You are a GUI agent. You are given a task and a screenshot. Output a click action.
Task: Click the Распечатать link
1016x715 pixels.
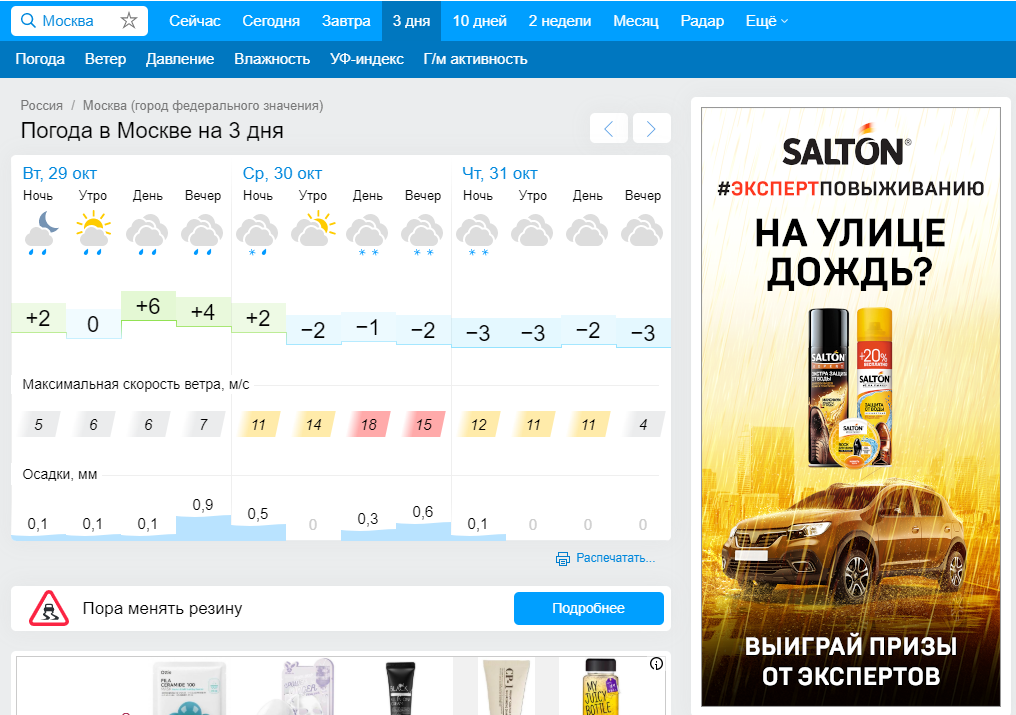(x=616, y=558)
